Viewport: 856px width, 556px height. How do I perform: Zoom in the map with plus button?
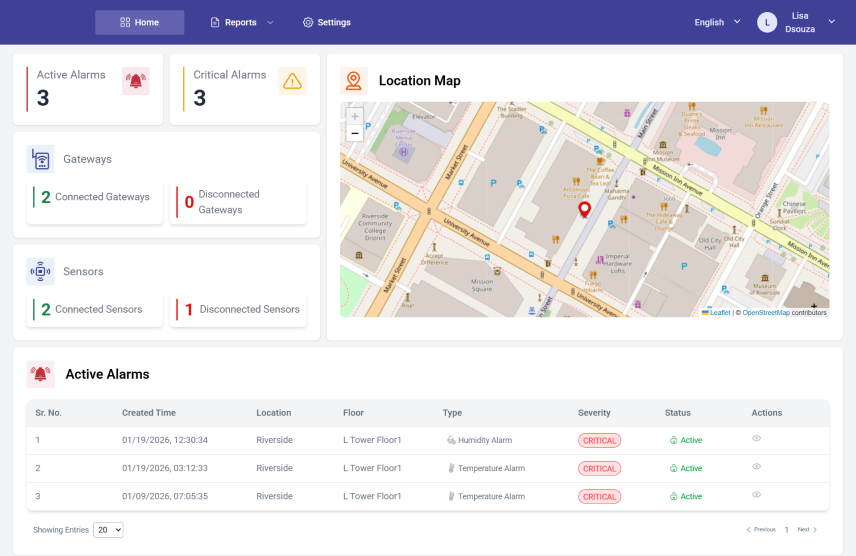tap(355, 117)
